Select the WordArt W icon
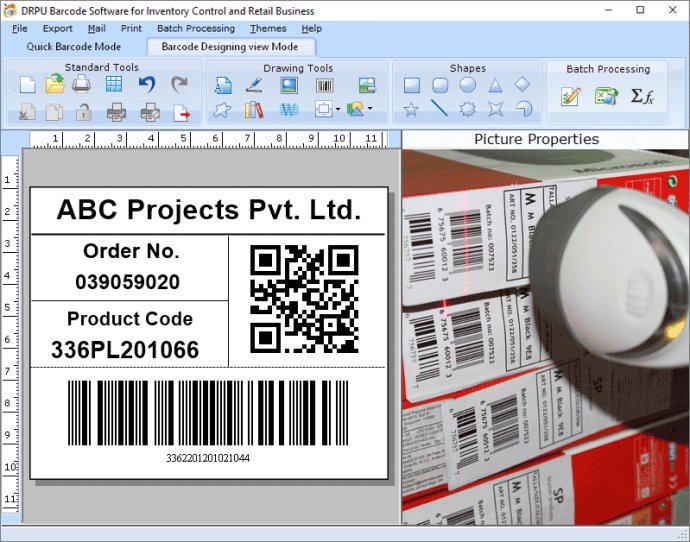This screenshot has height=542, width=690. tap(289, 110)
